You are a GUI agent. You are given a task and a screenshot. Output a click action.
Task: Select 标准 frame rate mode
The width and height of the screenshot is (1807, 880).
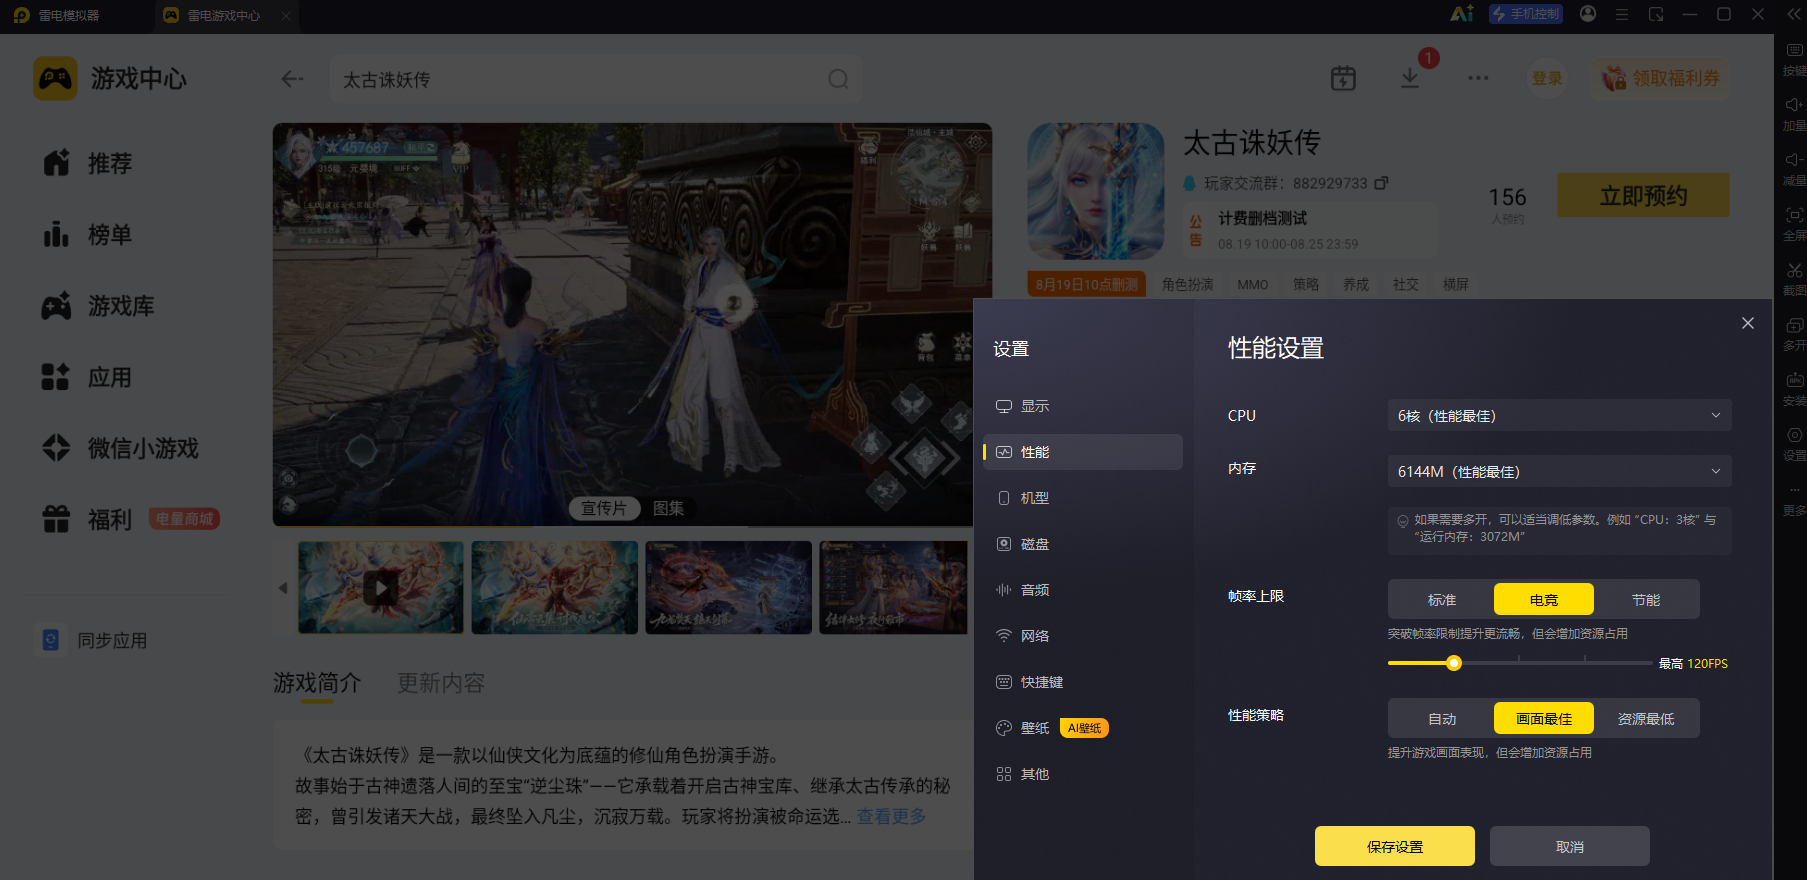click(x=1442, y=600)
